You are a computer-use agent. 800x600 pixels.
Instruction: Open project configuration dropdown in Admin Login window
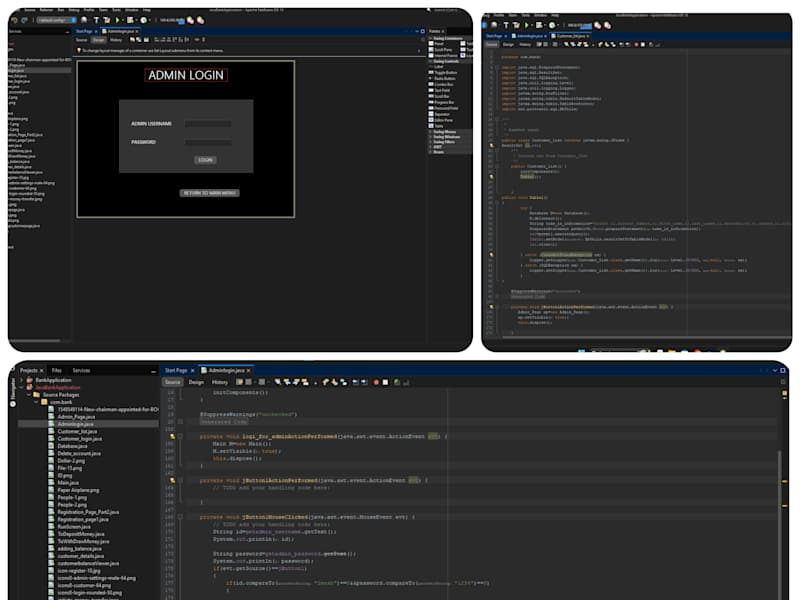pyautogui.click(x=57, y=20)
